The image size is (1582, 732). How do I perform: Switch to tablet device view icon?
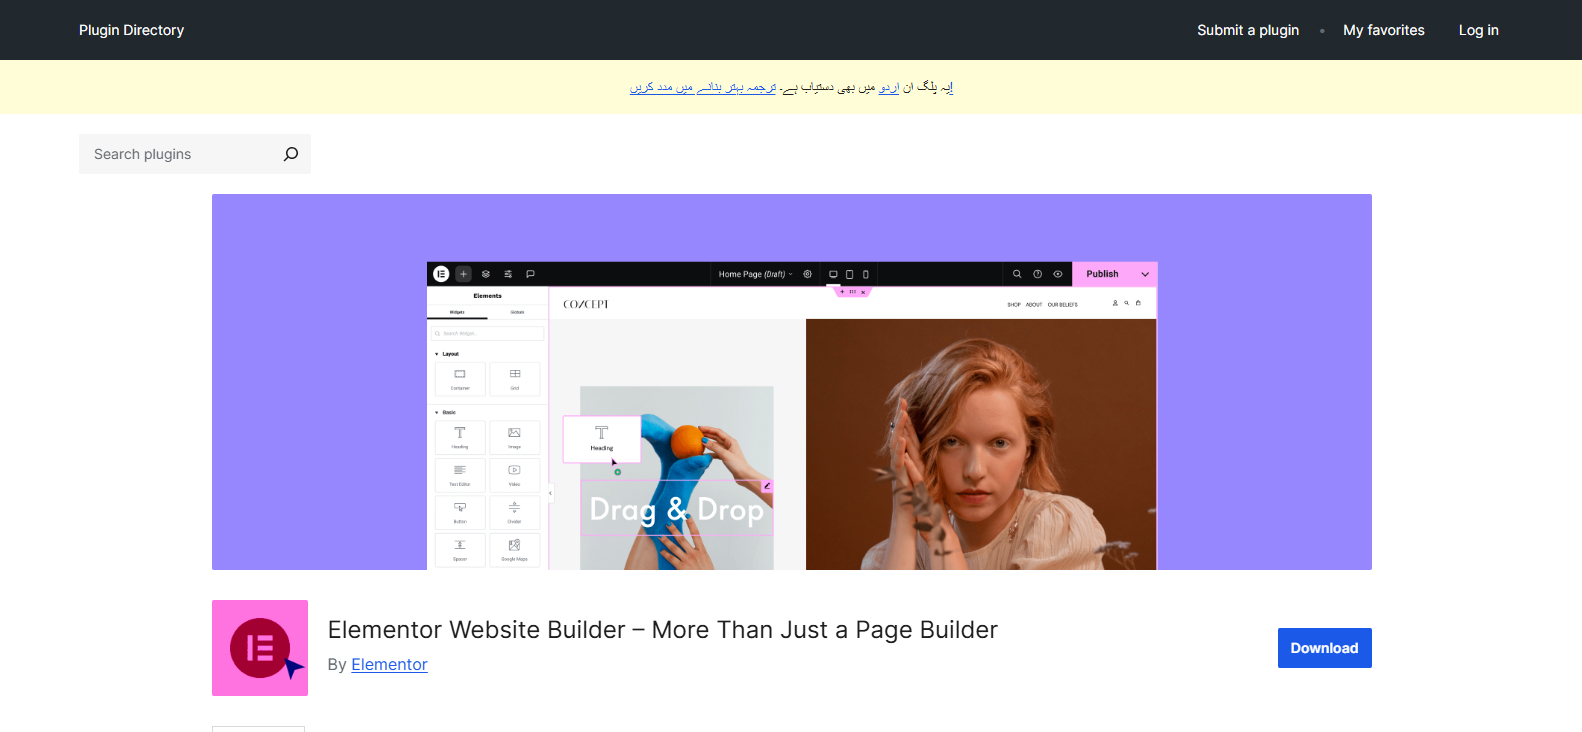pyautogui.click(x=850, y=274)
